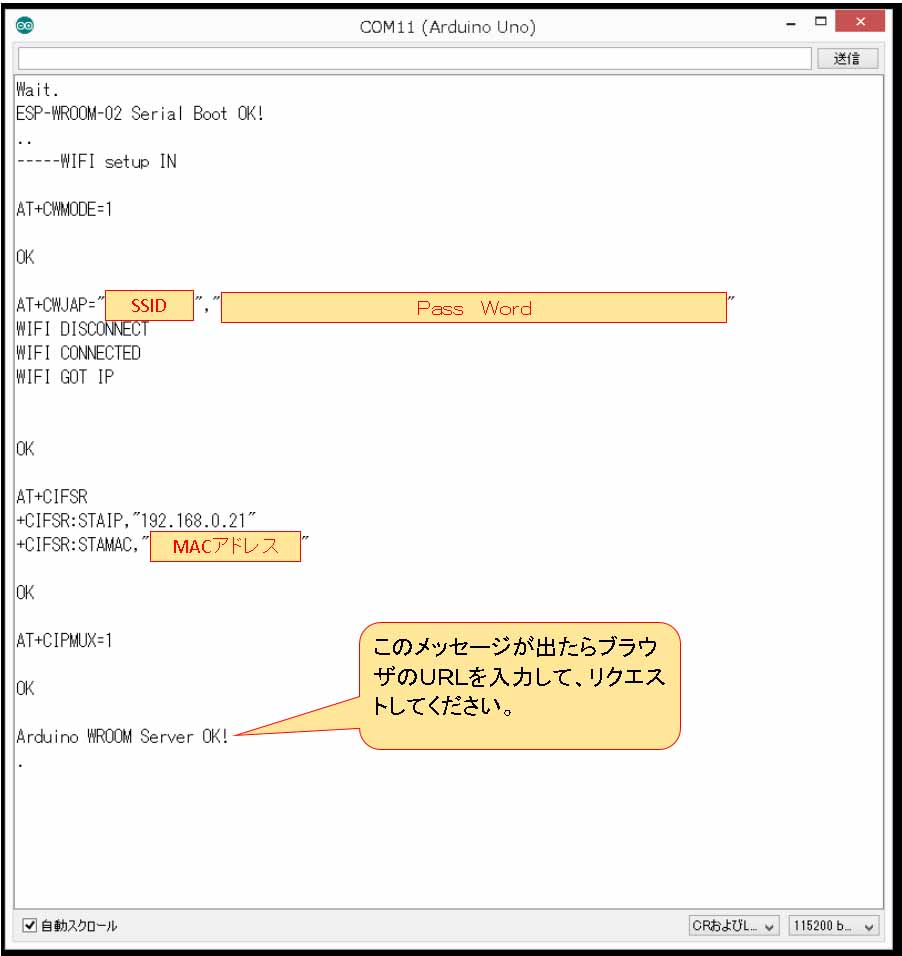Click the "WIFI GOT IP" output line
Screen dimensions: 902x956
[65, 378]
